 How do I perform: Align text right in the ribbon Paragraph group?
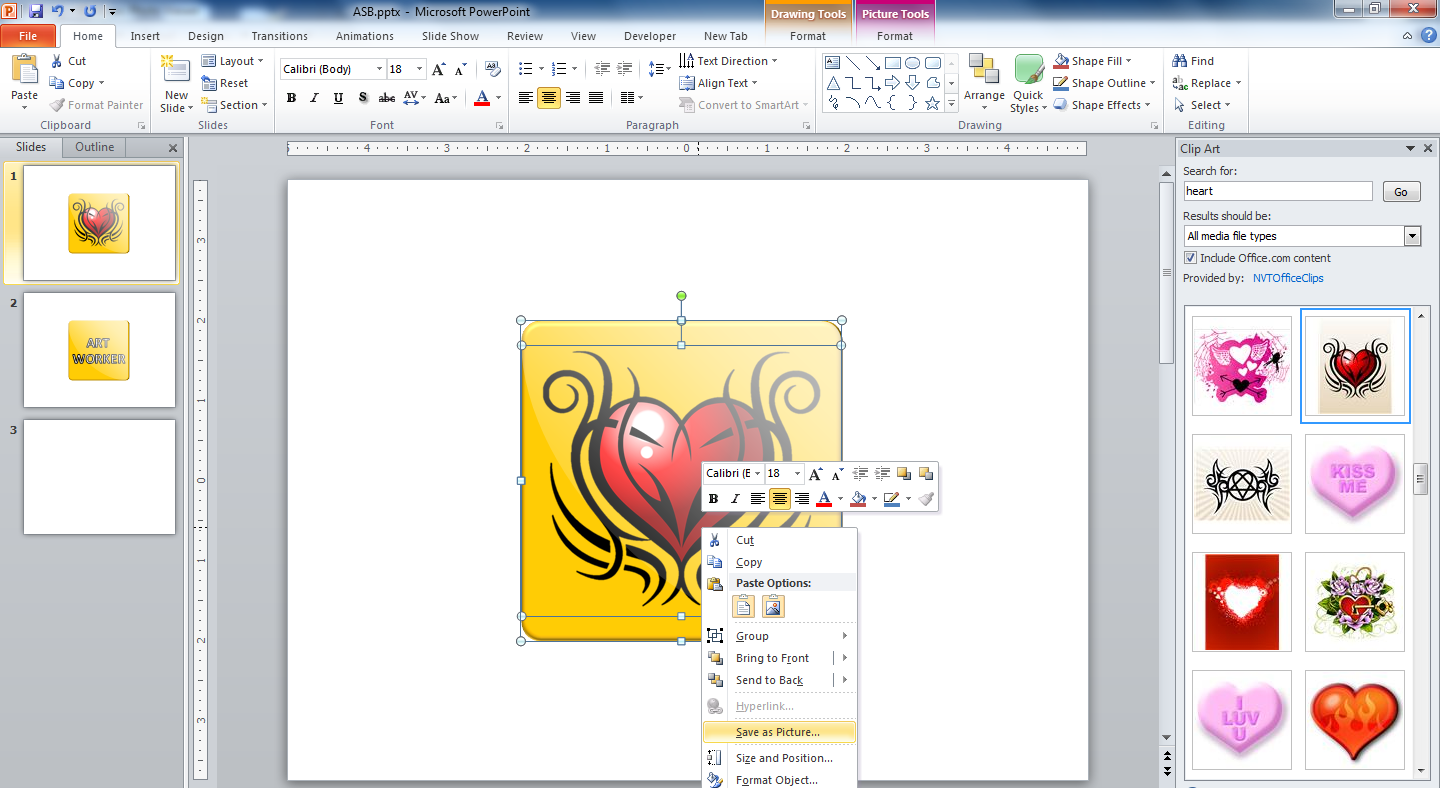click(573, 98)
